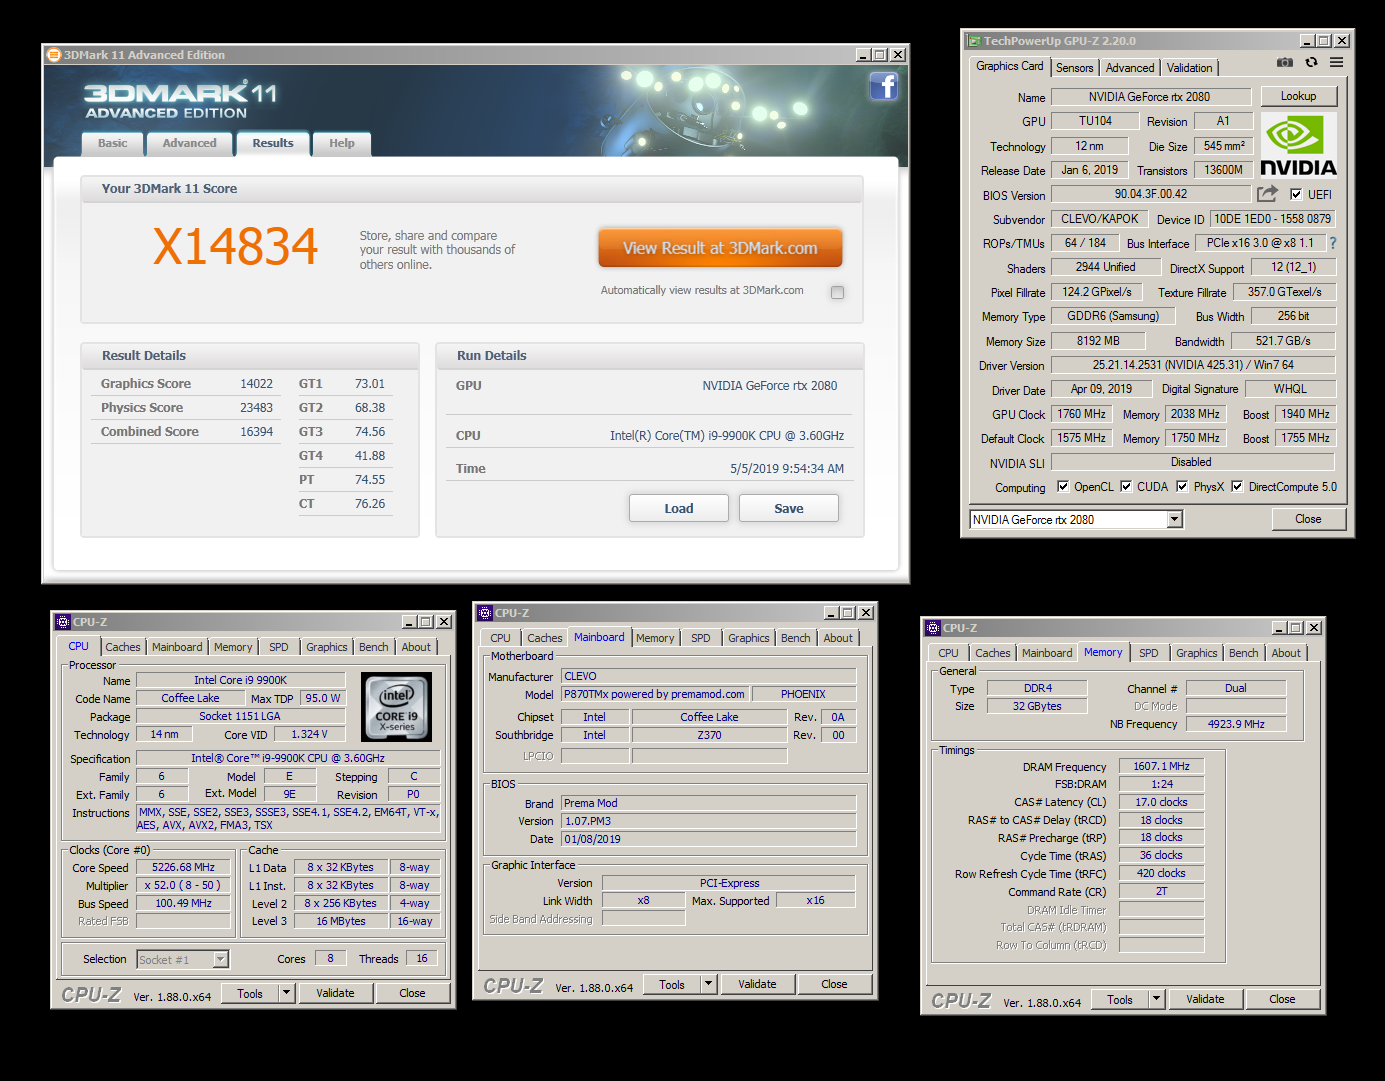Toggle the PhysX checkbox
Viewport: 1385px width, 1081px height.
1182,487
